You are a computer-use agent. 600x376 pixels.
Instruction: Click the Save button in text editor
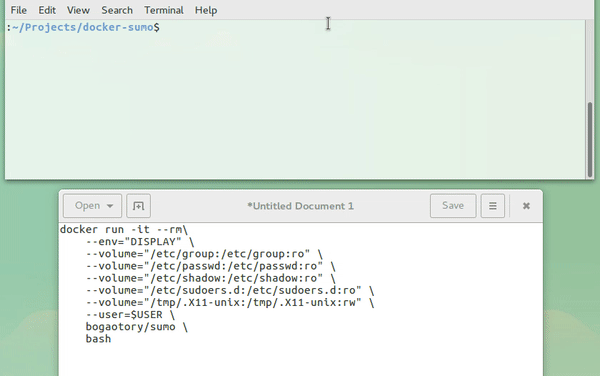pyautogui.click(x=453, y=206)
